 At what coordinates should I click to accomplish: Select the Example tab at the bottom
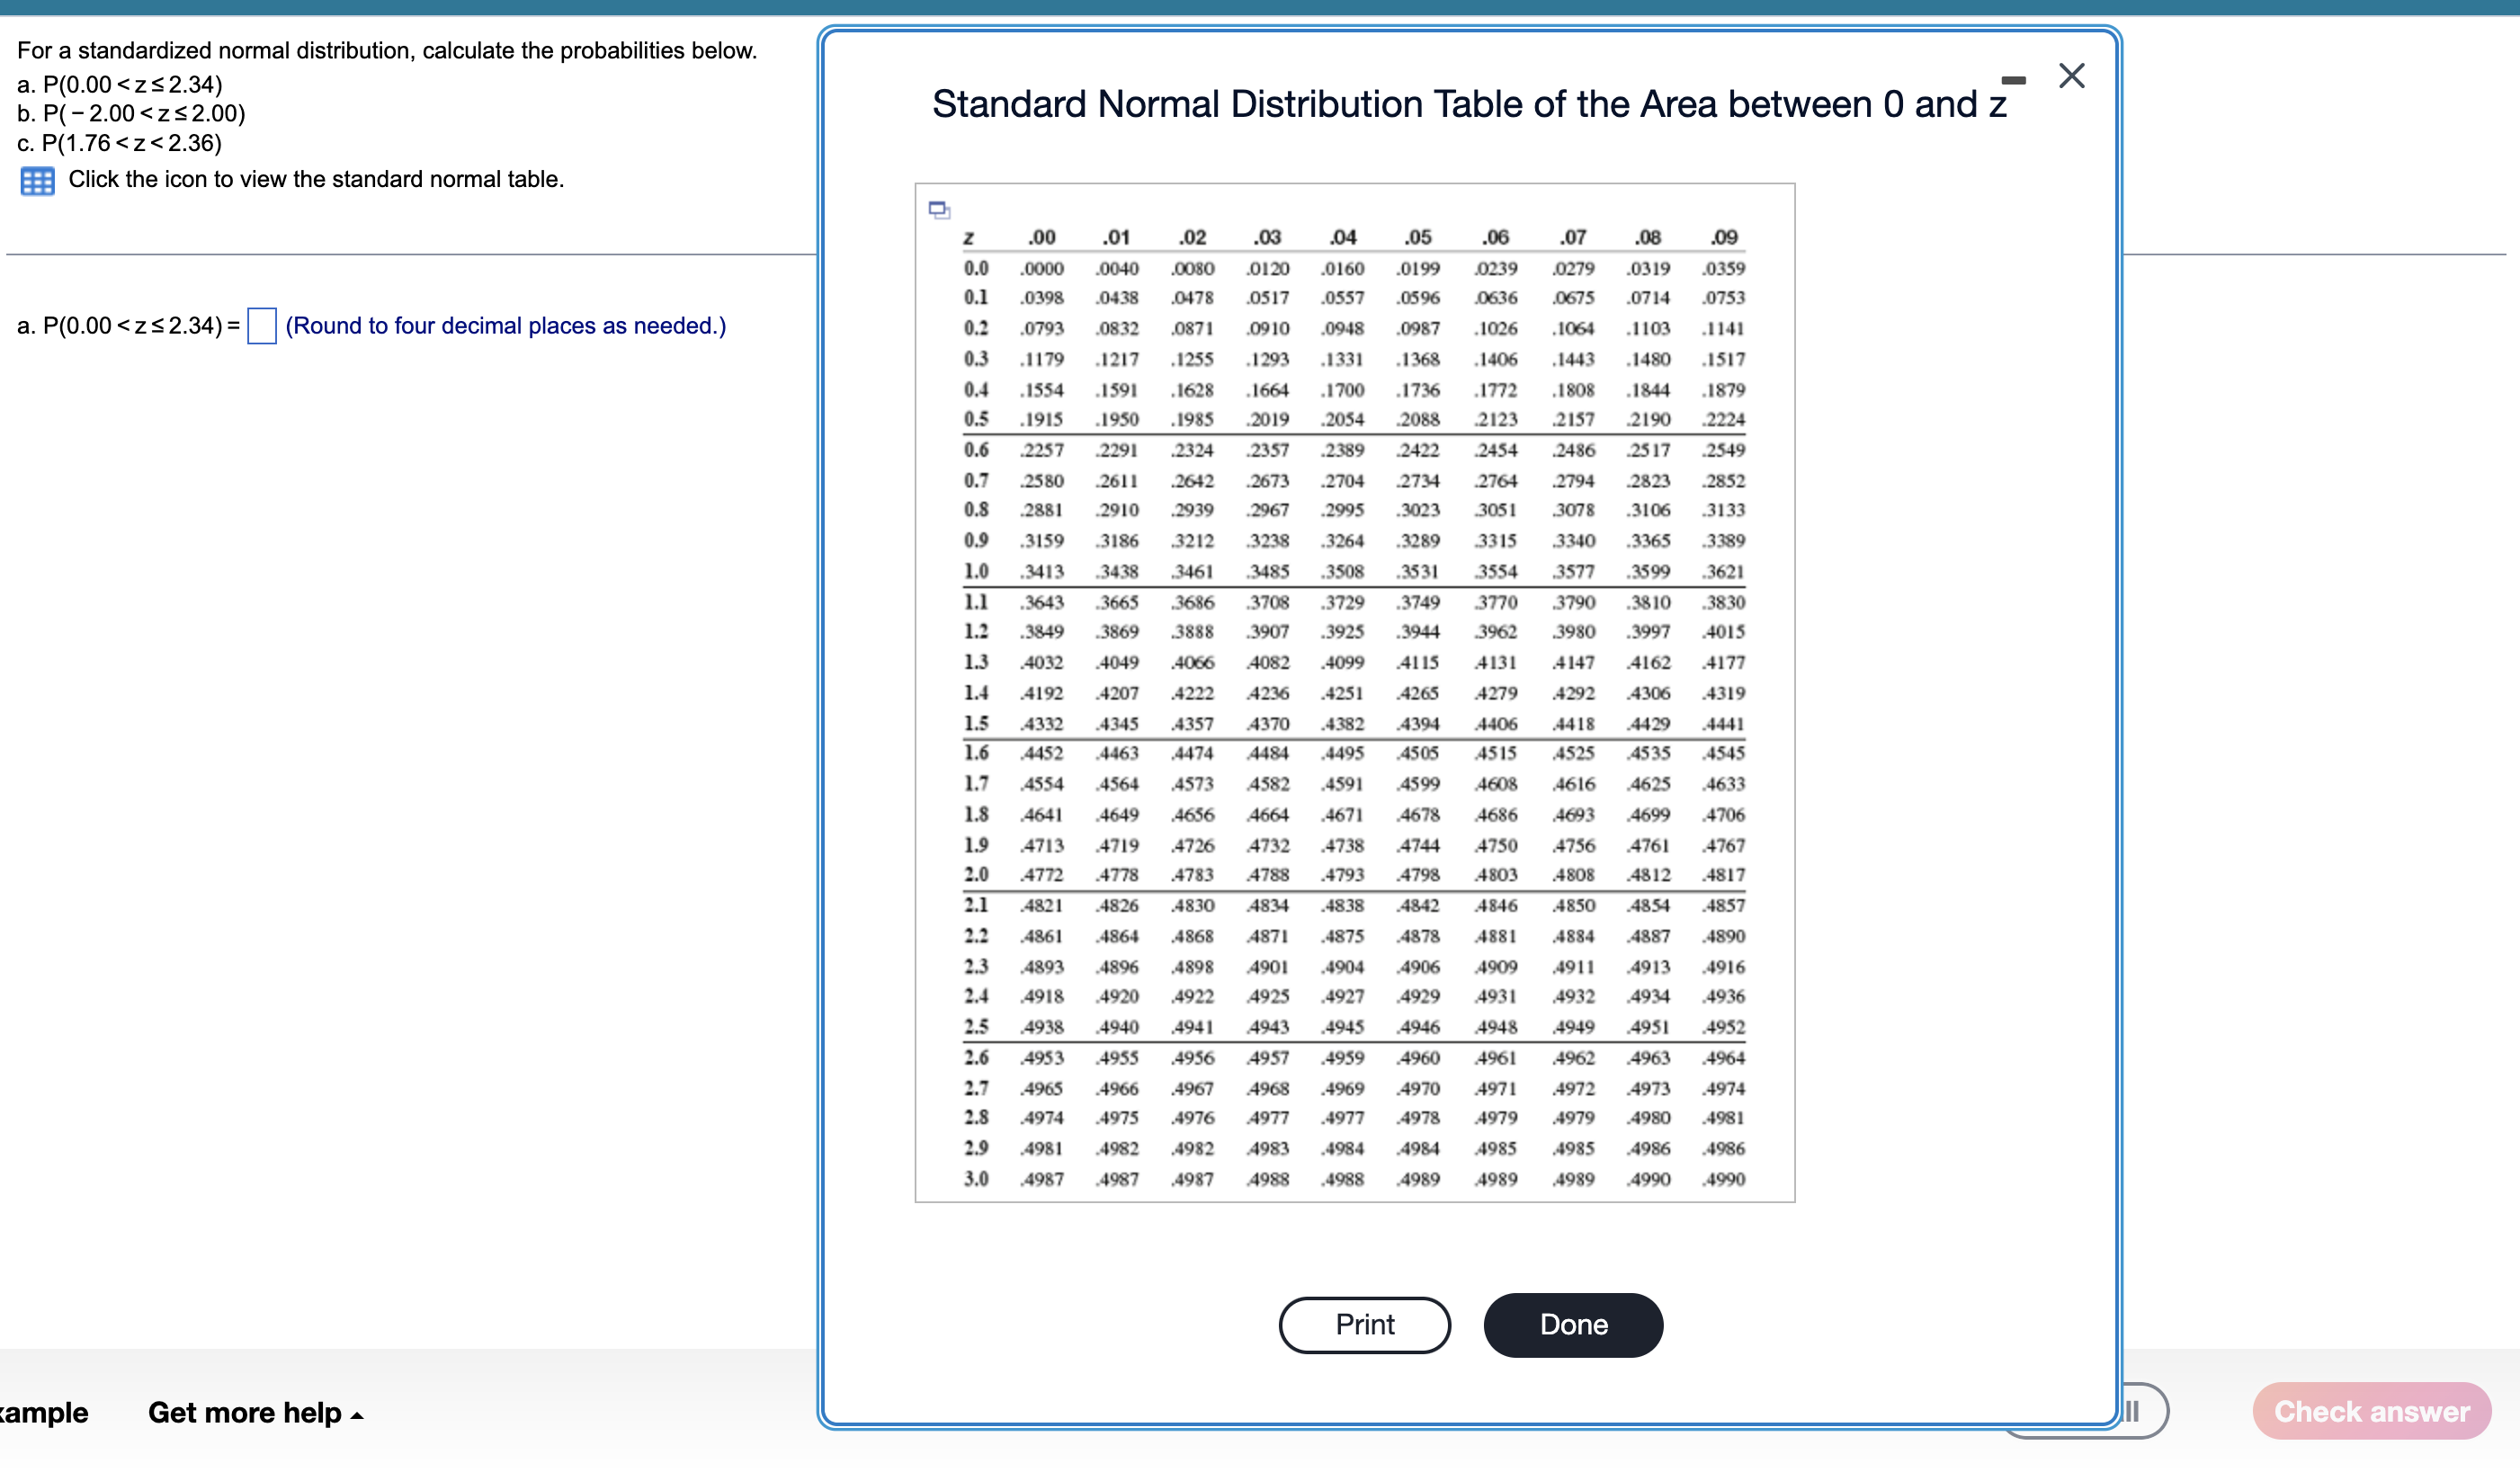[44, 1413]
